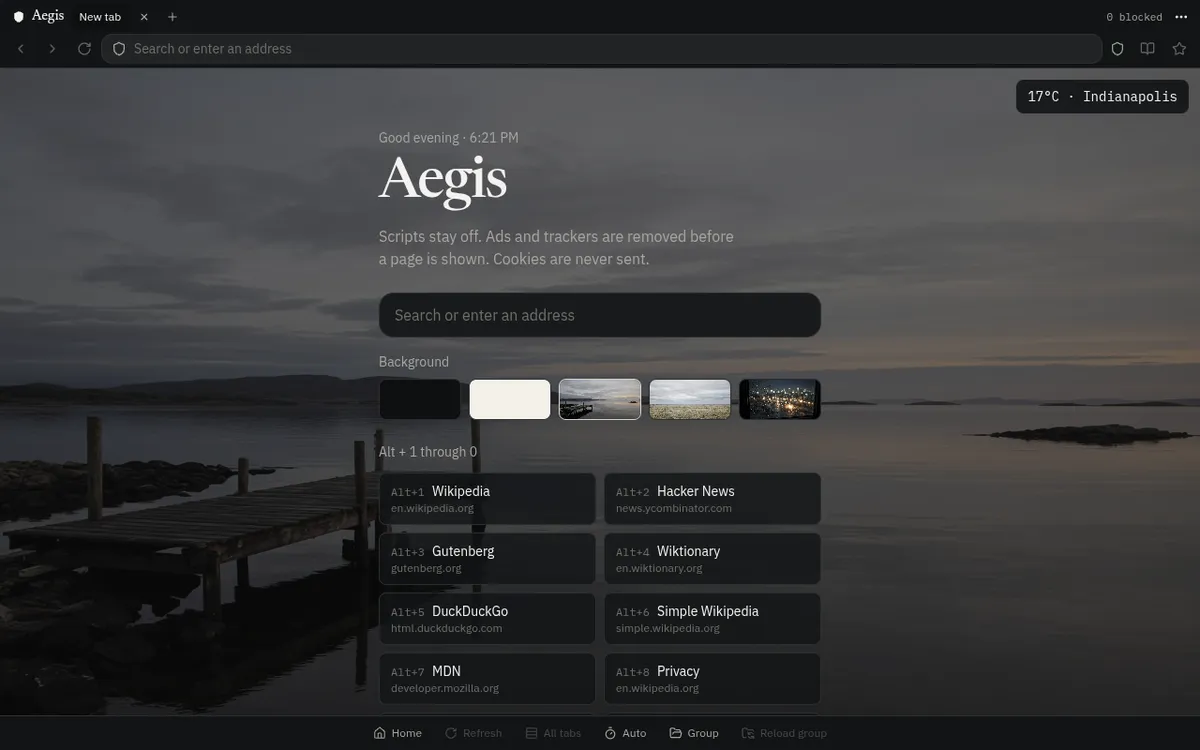
Task: Open the Hacker News shortcut tile
Action: coord(712,498)
